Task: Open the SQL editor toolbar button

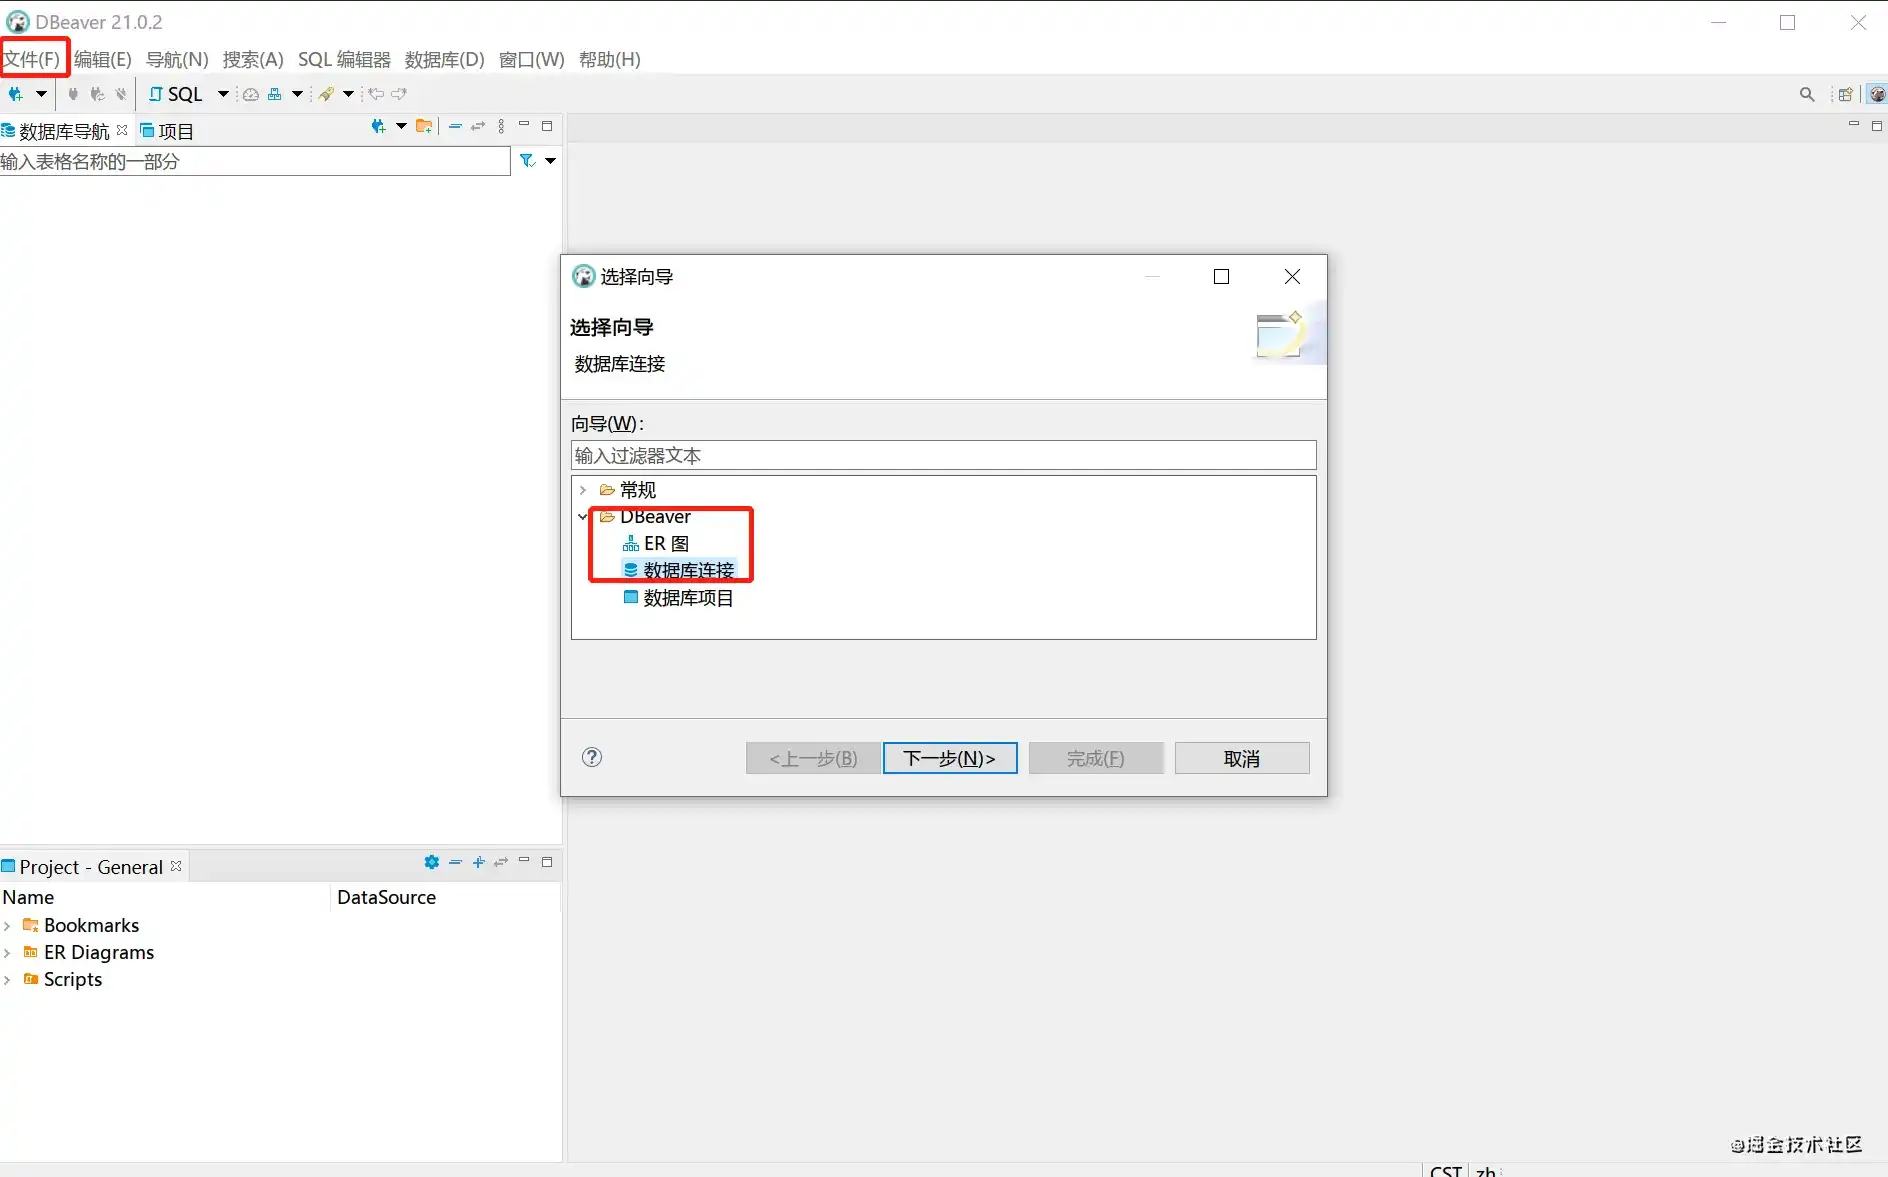Action: 176,94
